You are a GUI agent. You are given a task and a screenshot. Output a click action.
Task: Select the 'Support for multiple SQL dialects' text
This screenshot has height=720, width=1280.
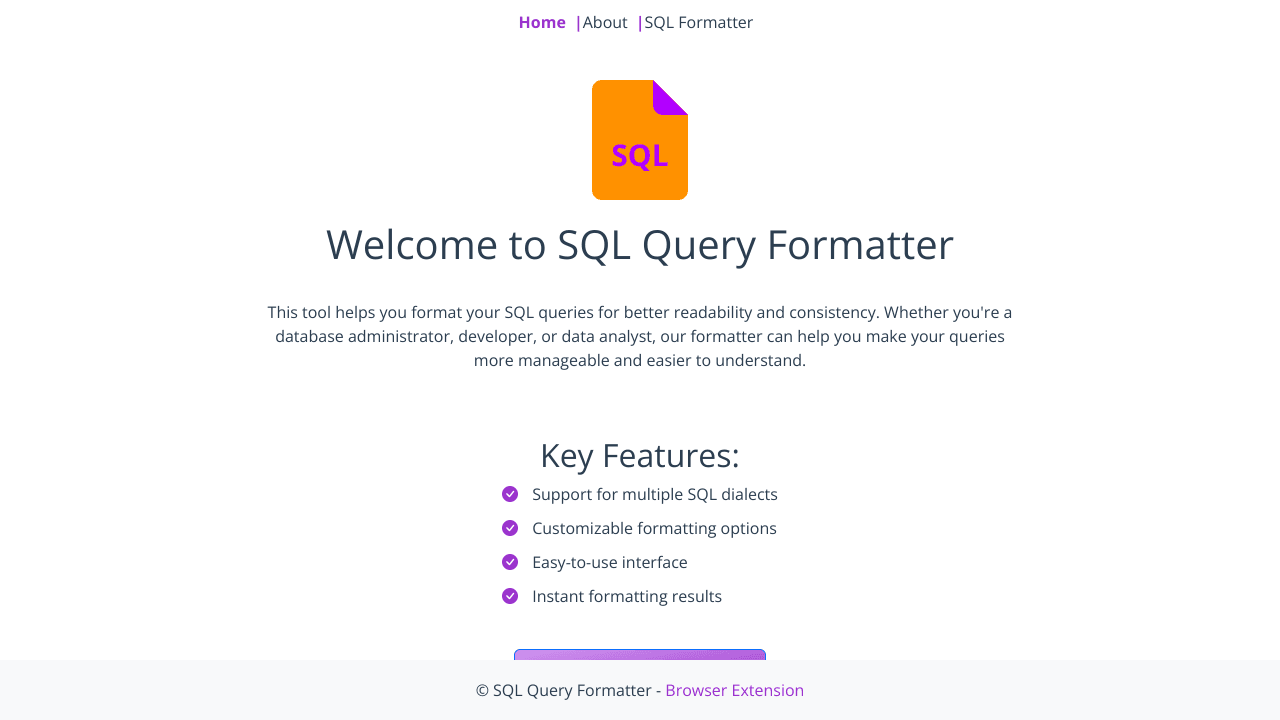(x=654, y=494)
